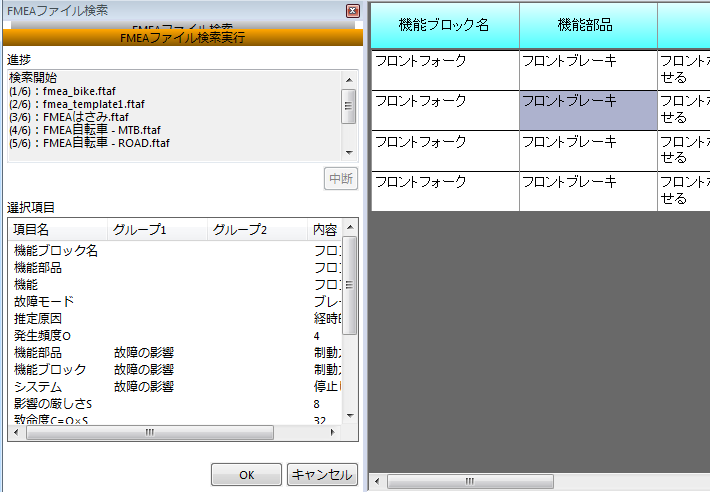Select the highlighted フロントブレーキ cell
The height and width of the screenshot is (492, 710).
click(588, 109)
